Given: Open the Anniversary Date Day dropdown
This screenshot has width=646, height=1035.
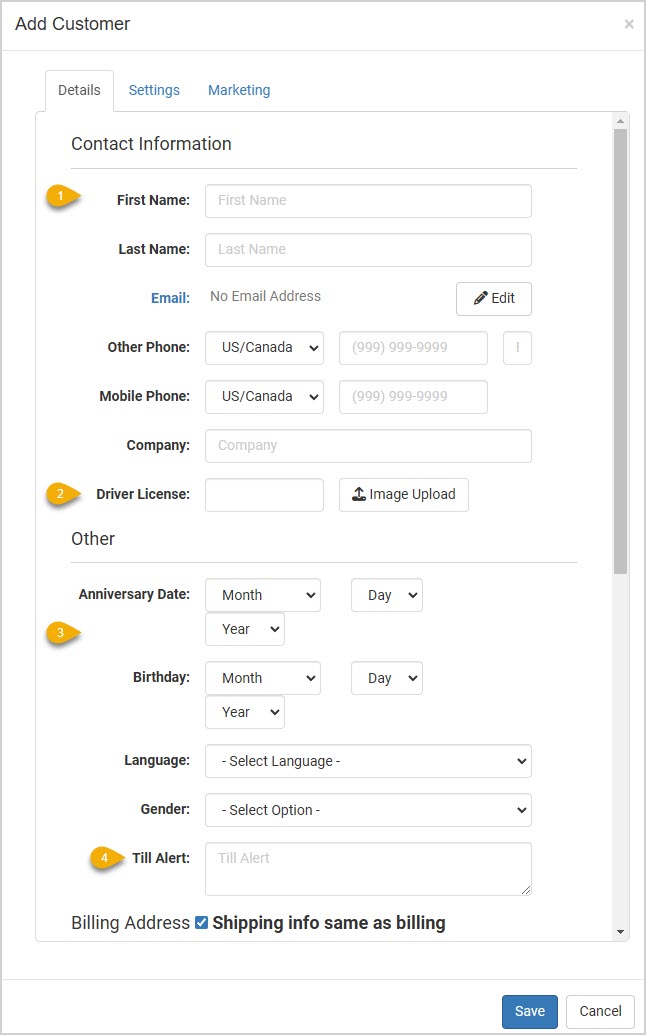Looking at the screenshot, I should coord(387,595).
